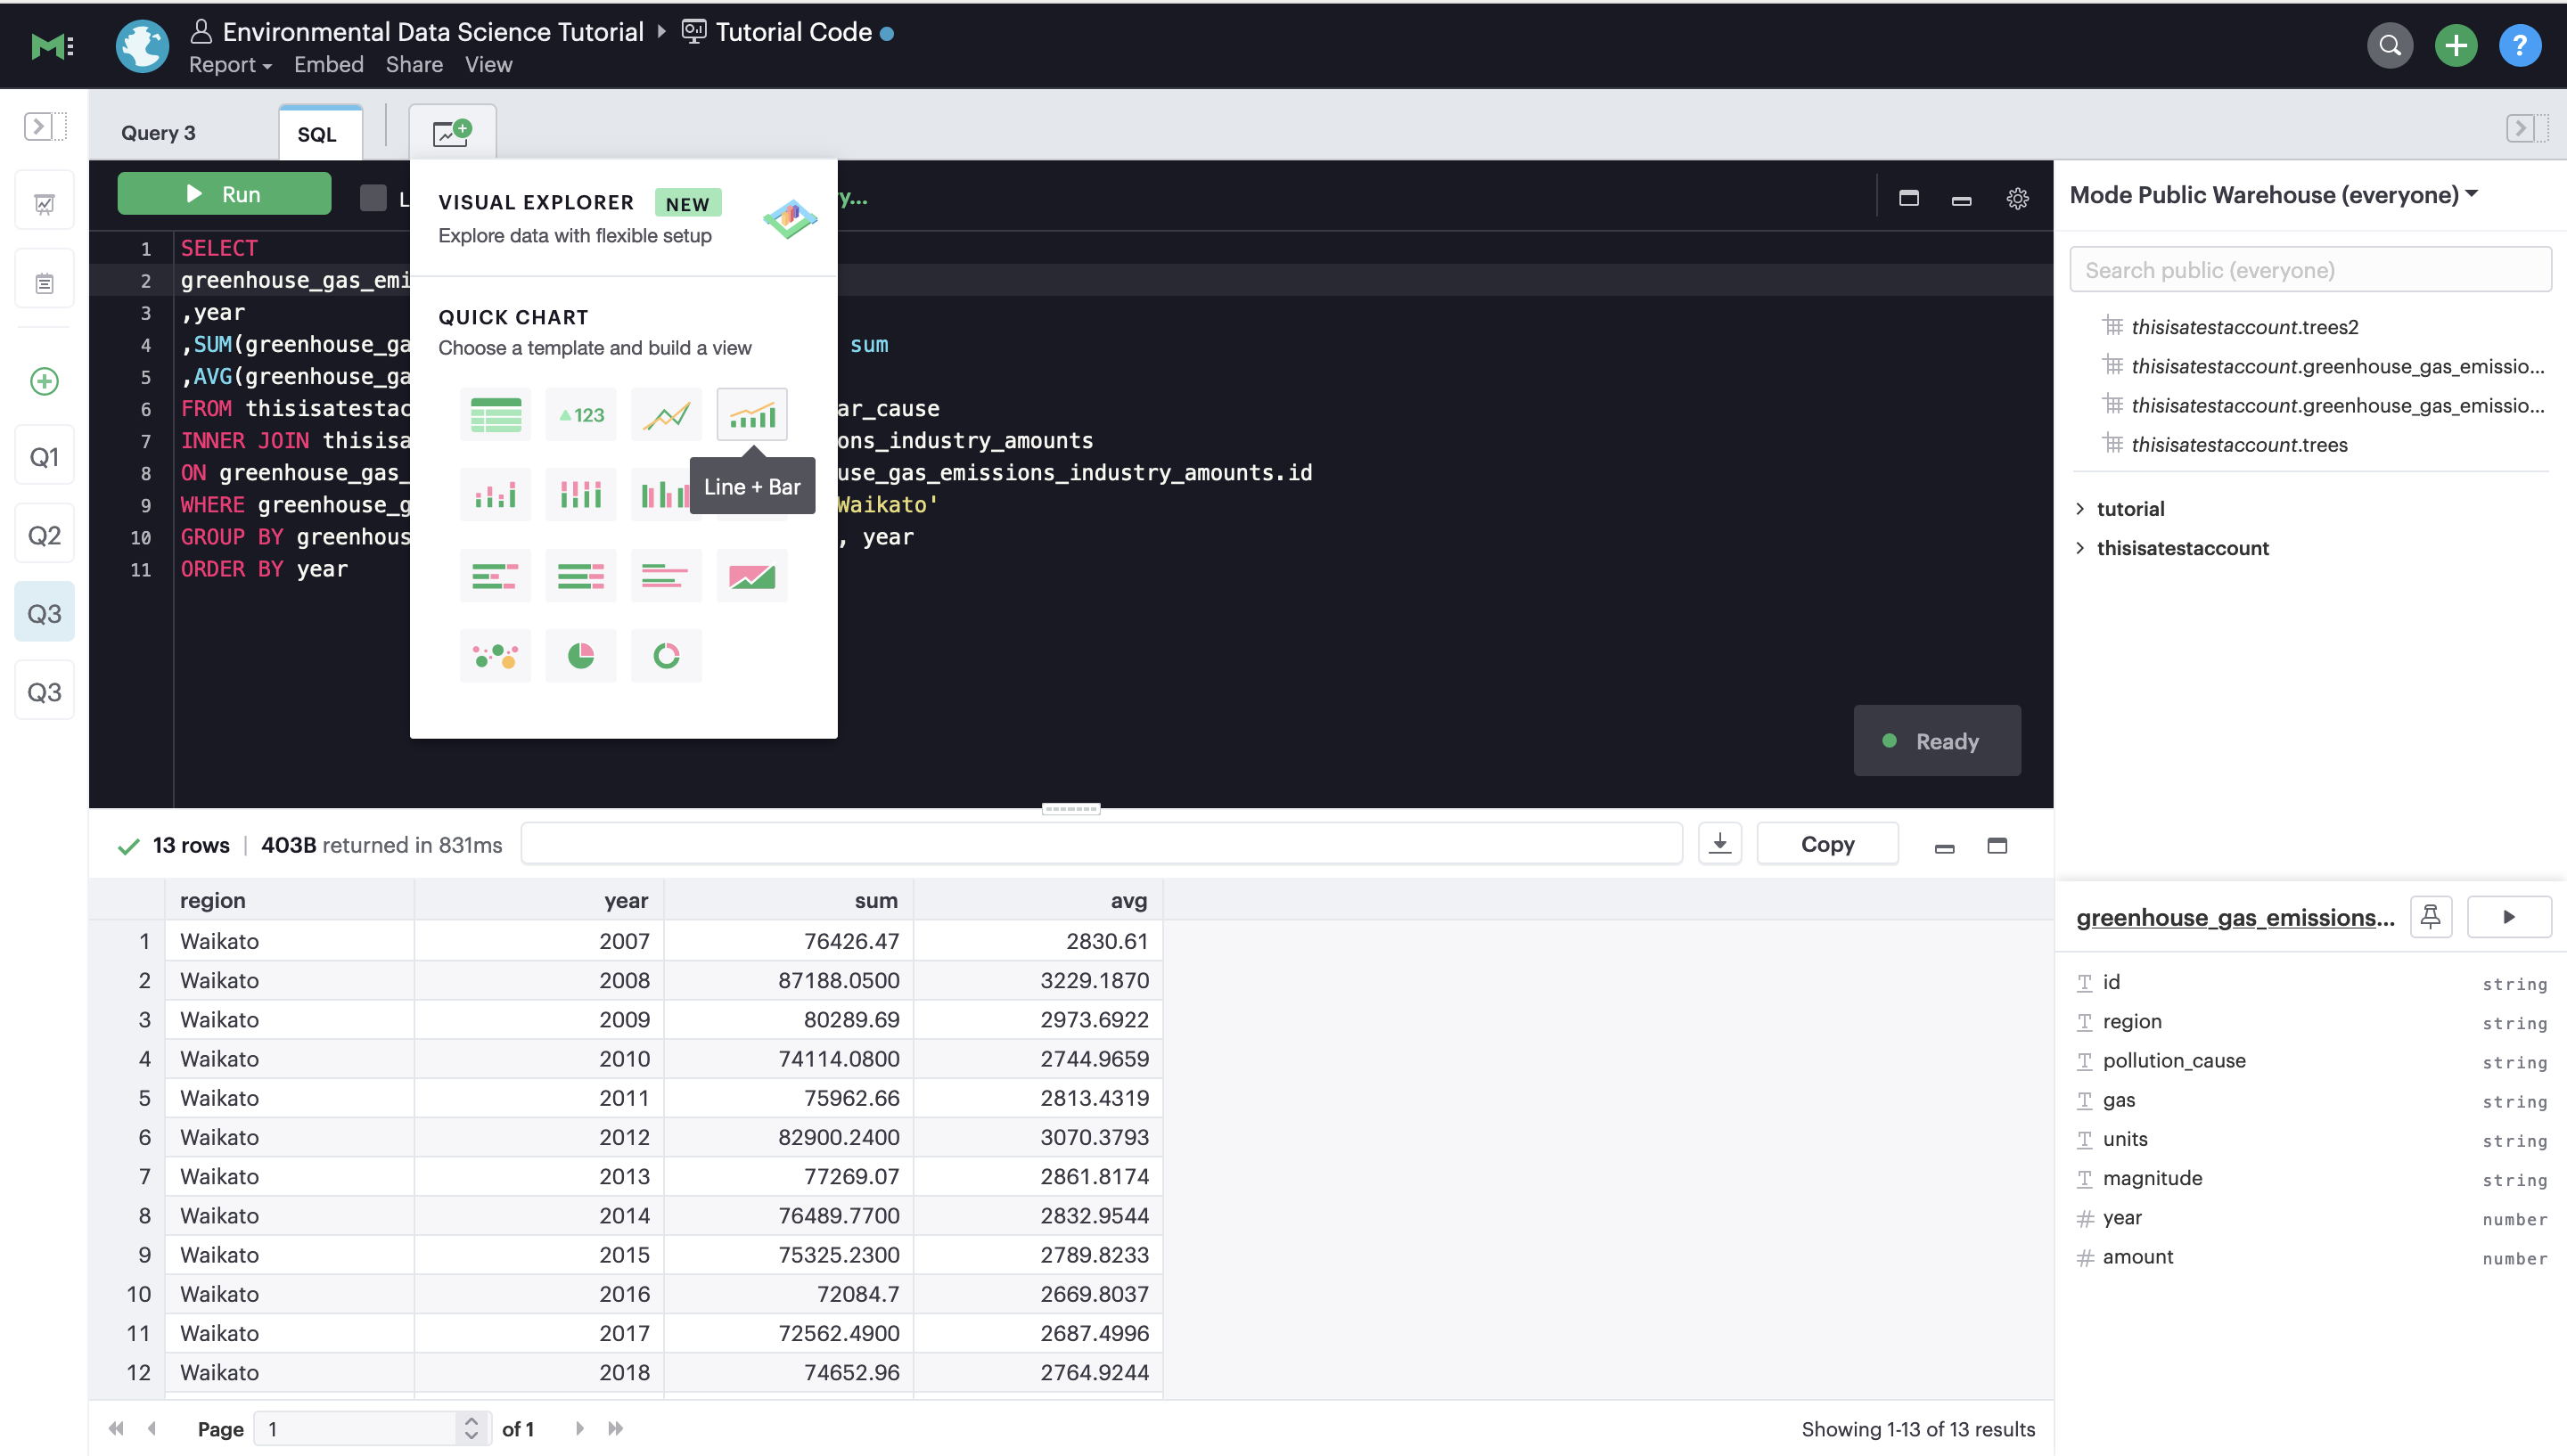Open editor settings gear icon

[x=2017, y=198]
